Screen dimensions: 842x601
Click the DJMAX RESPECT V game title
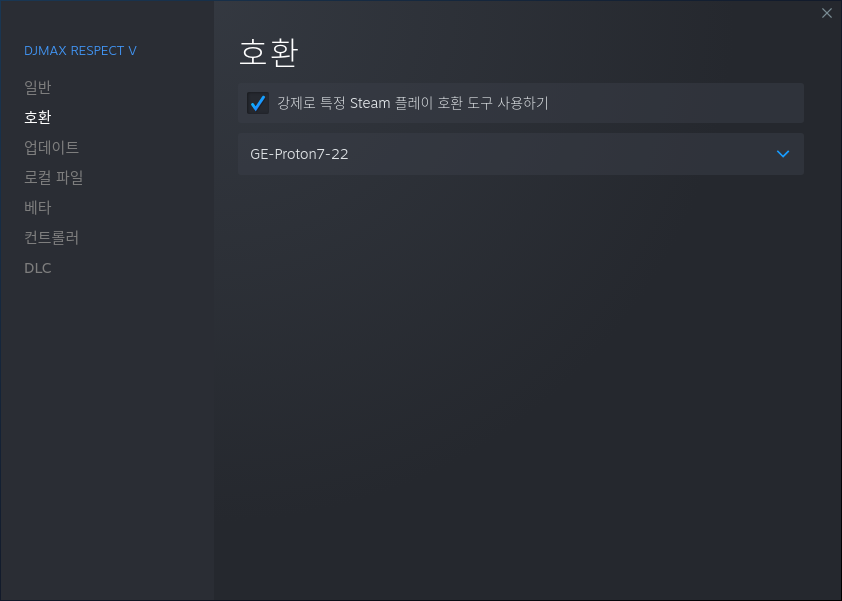click(x=81, y=50)
